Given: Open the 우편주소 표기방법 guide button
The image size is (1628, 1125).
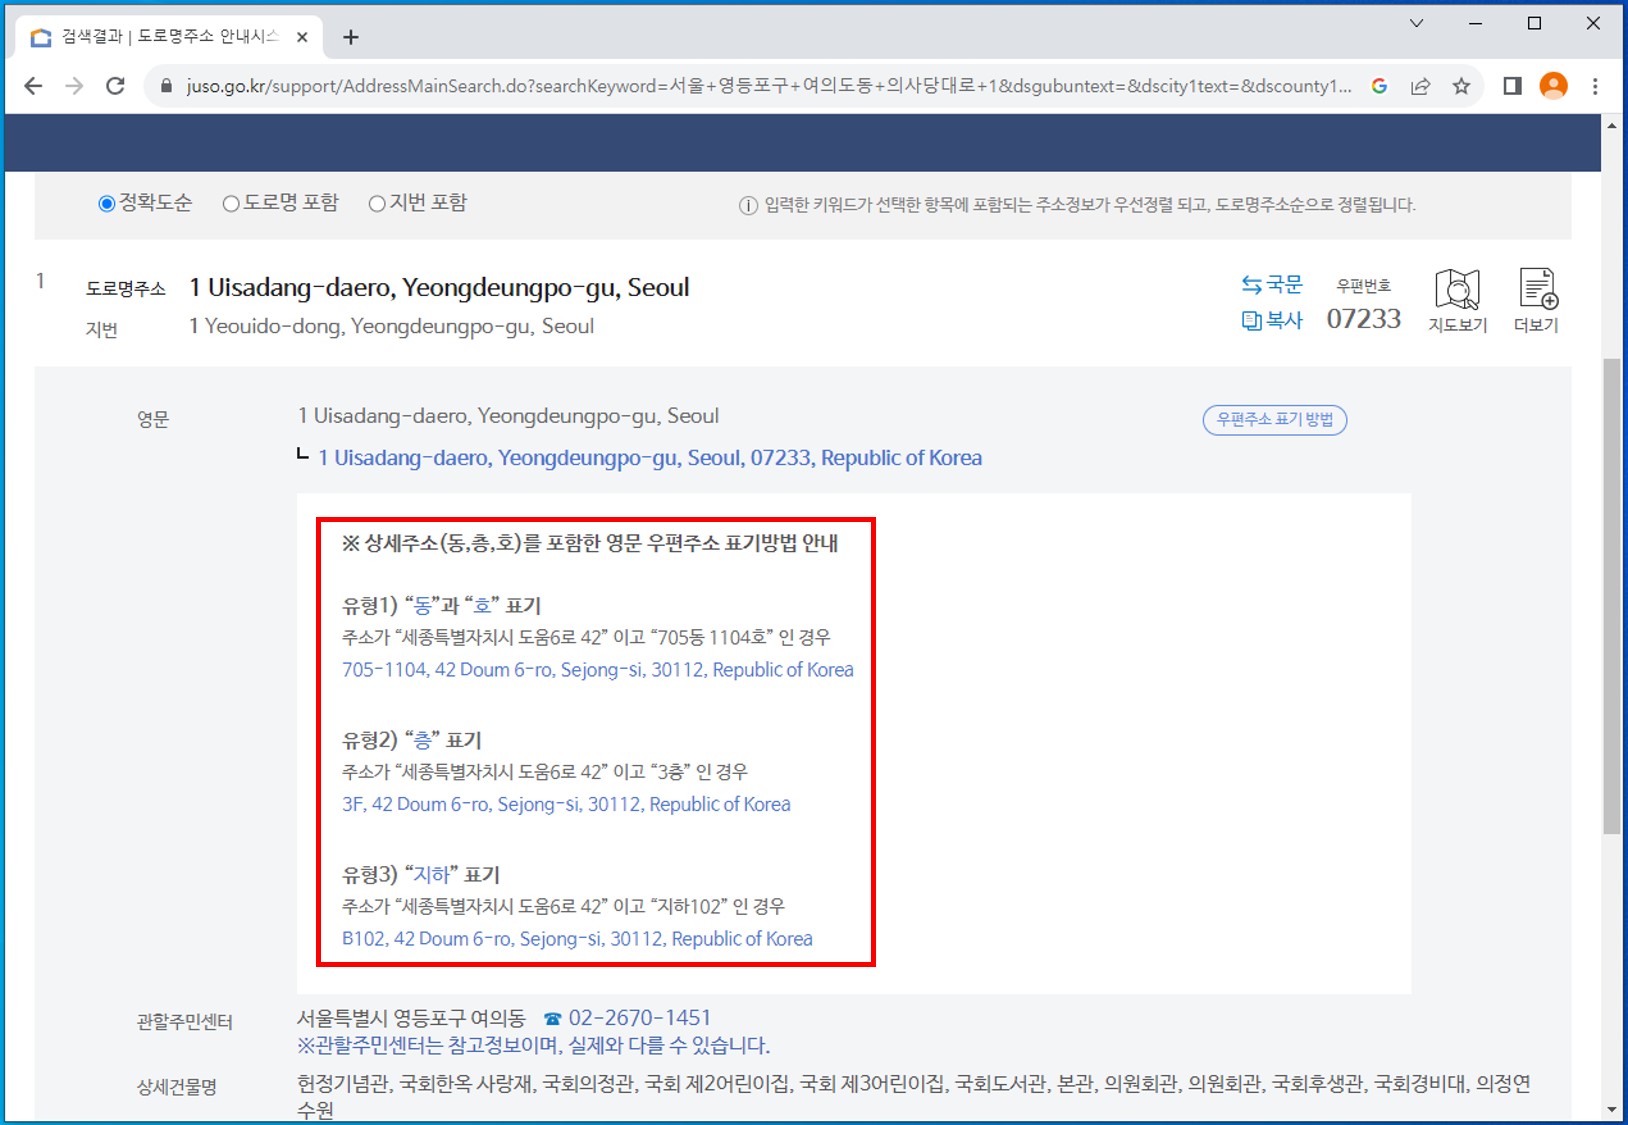Looking at the screenshot, I should point(1274,420).
